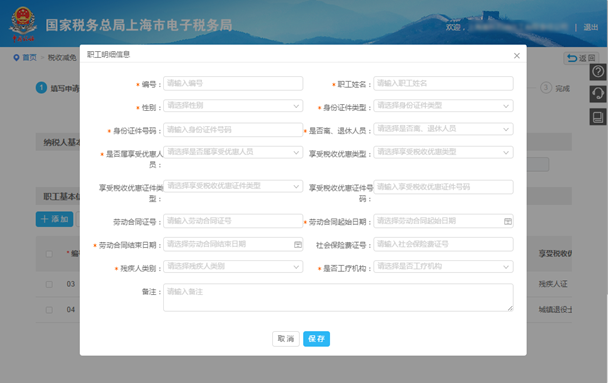Image resolution: width=608 pixels, height=384 pixels.
Task: Open the 享受税收优惠证件类型 dropdown
Action: [233, 187]
